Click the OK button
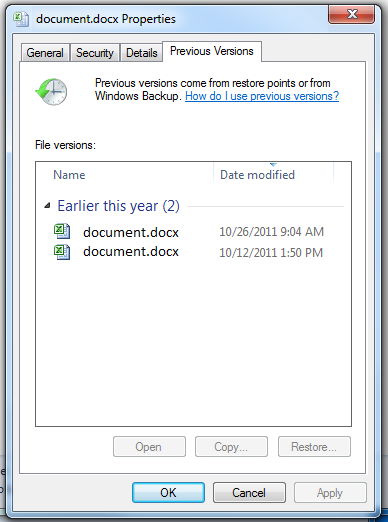This screenshot has width=388, height=522. [x=168, y=492]
